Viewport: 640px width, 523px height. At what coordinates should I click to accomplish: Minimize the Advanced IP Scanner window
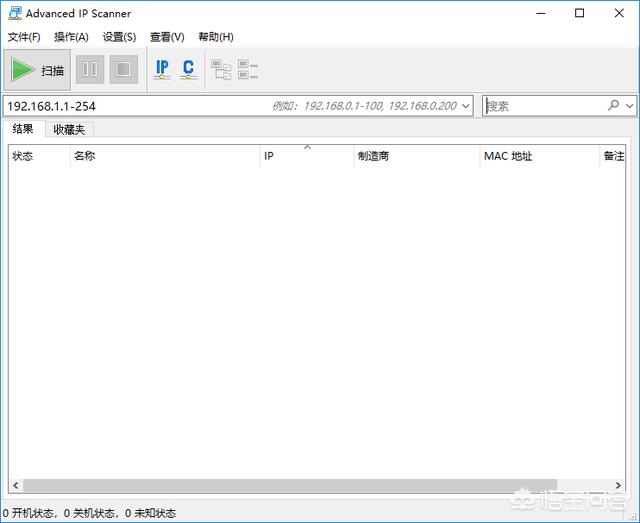541,13
